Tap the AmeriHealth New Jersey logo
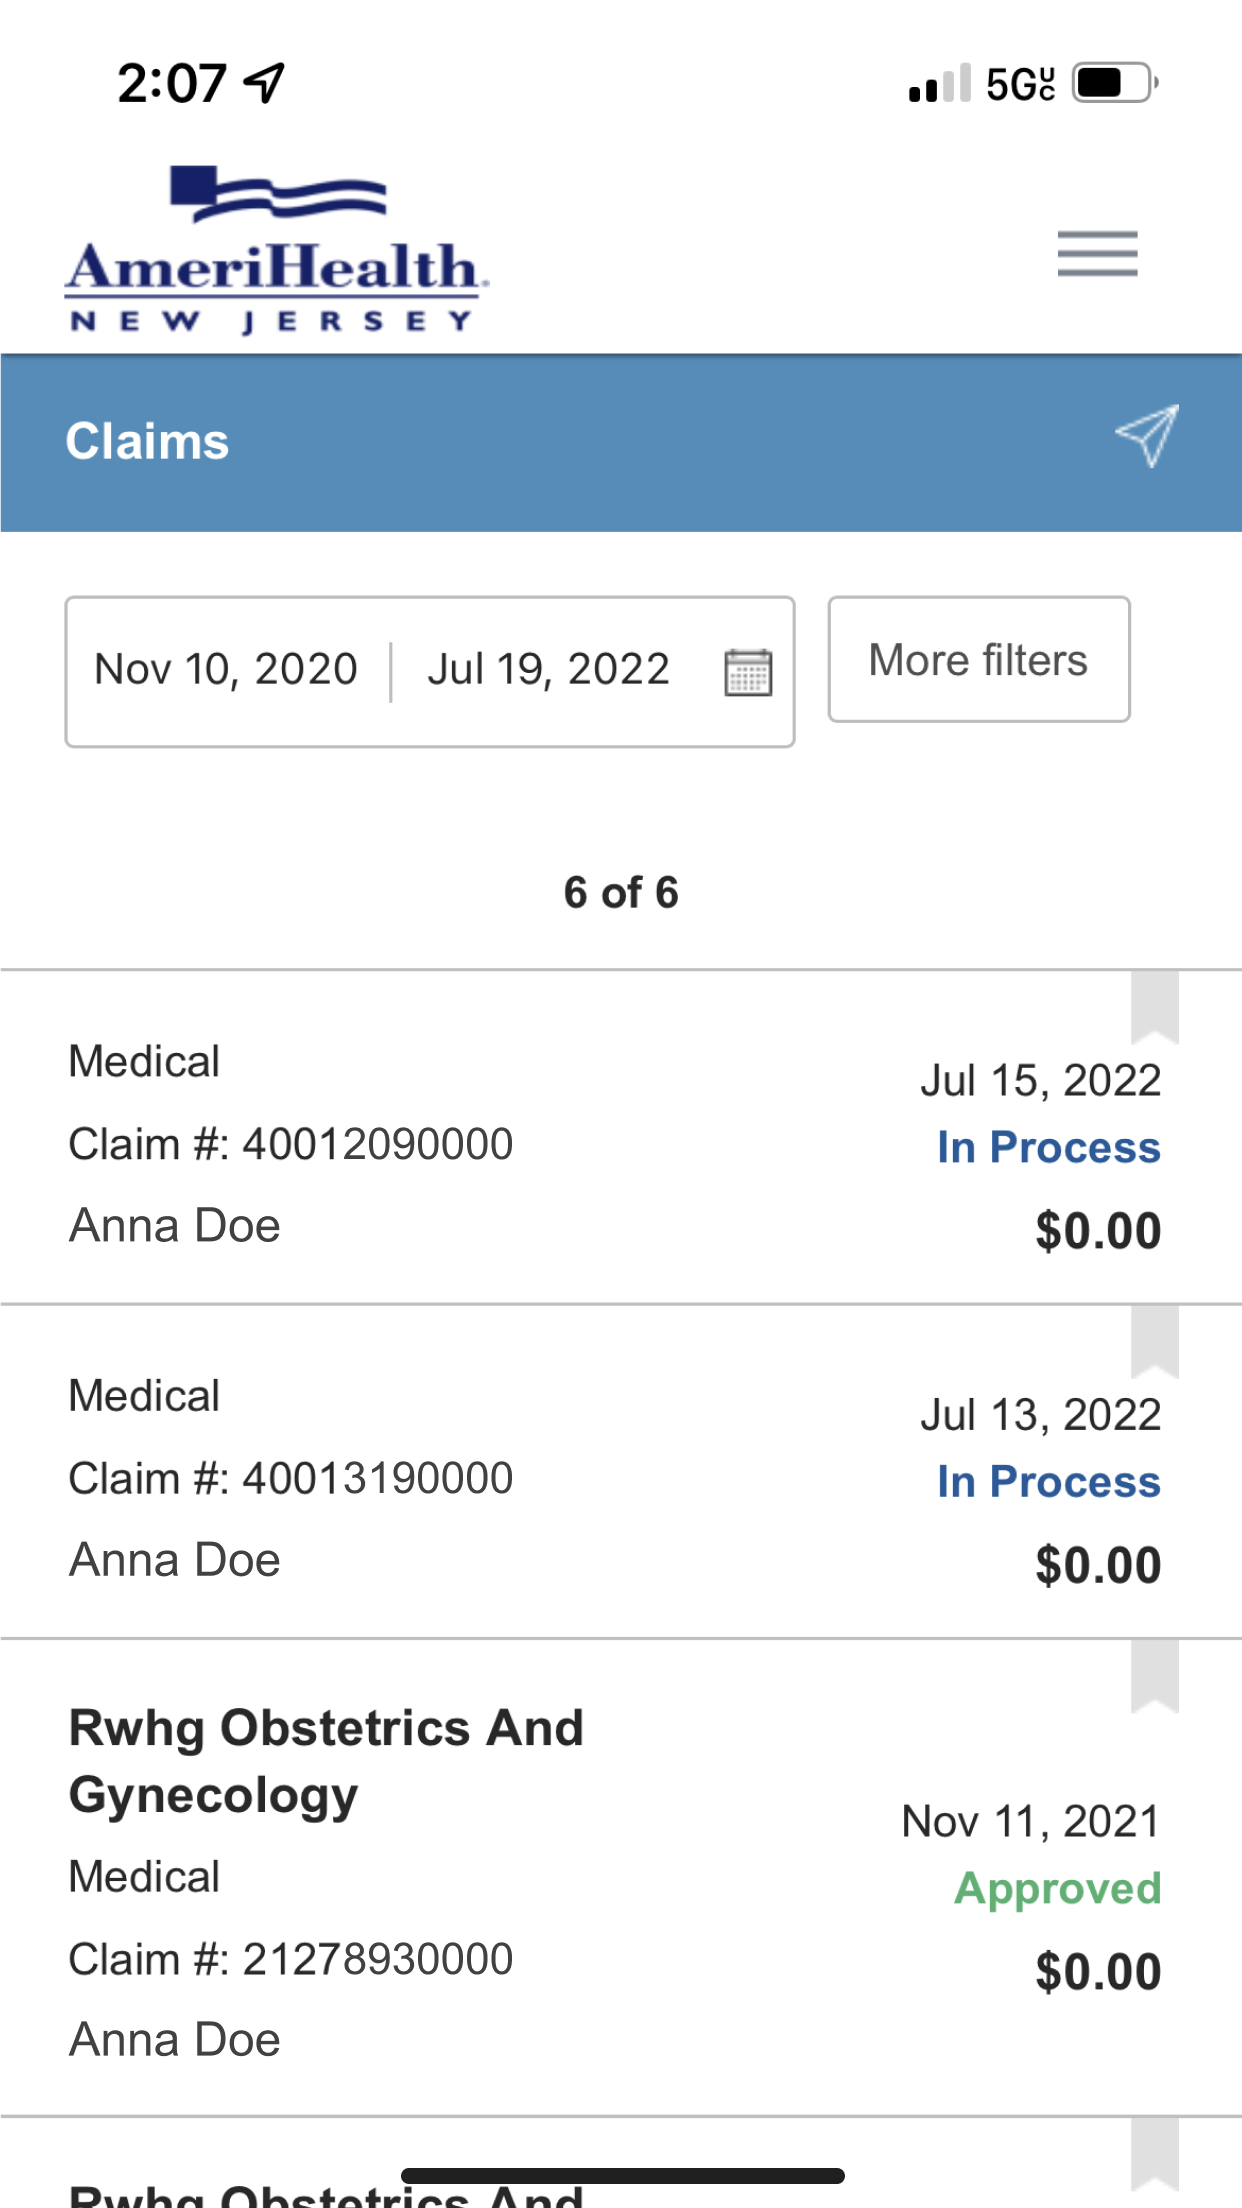Image resolution: width=1242 pixels, height=2208 pixels. pos(276,250)
